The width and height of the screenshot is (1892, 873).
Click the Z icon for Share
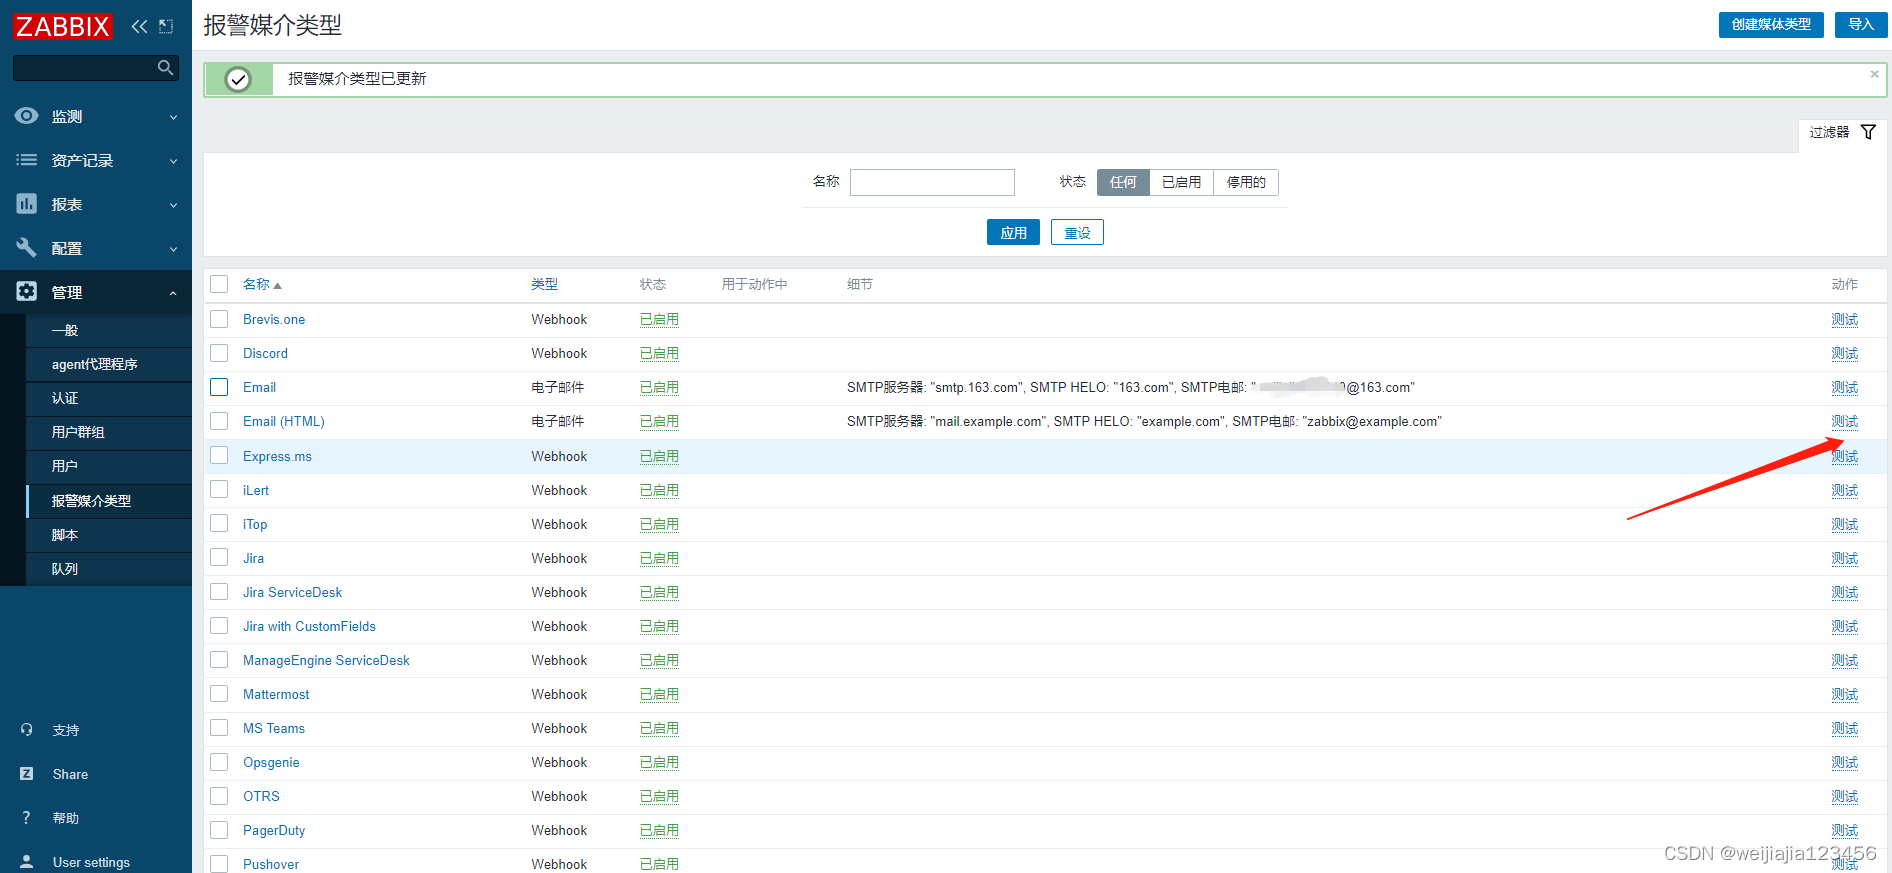click(27, 774)
